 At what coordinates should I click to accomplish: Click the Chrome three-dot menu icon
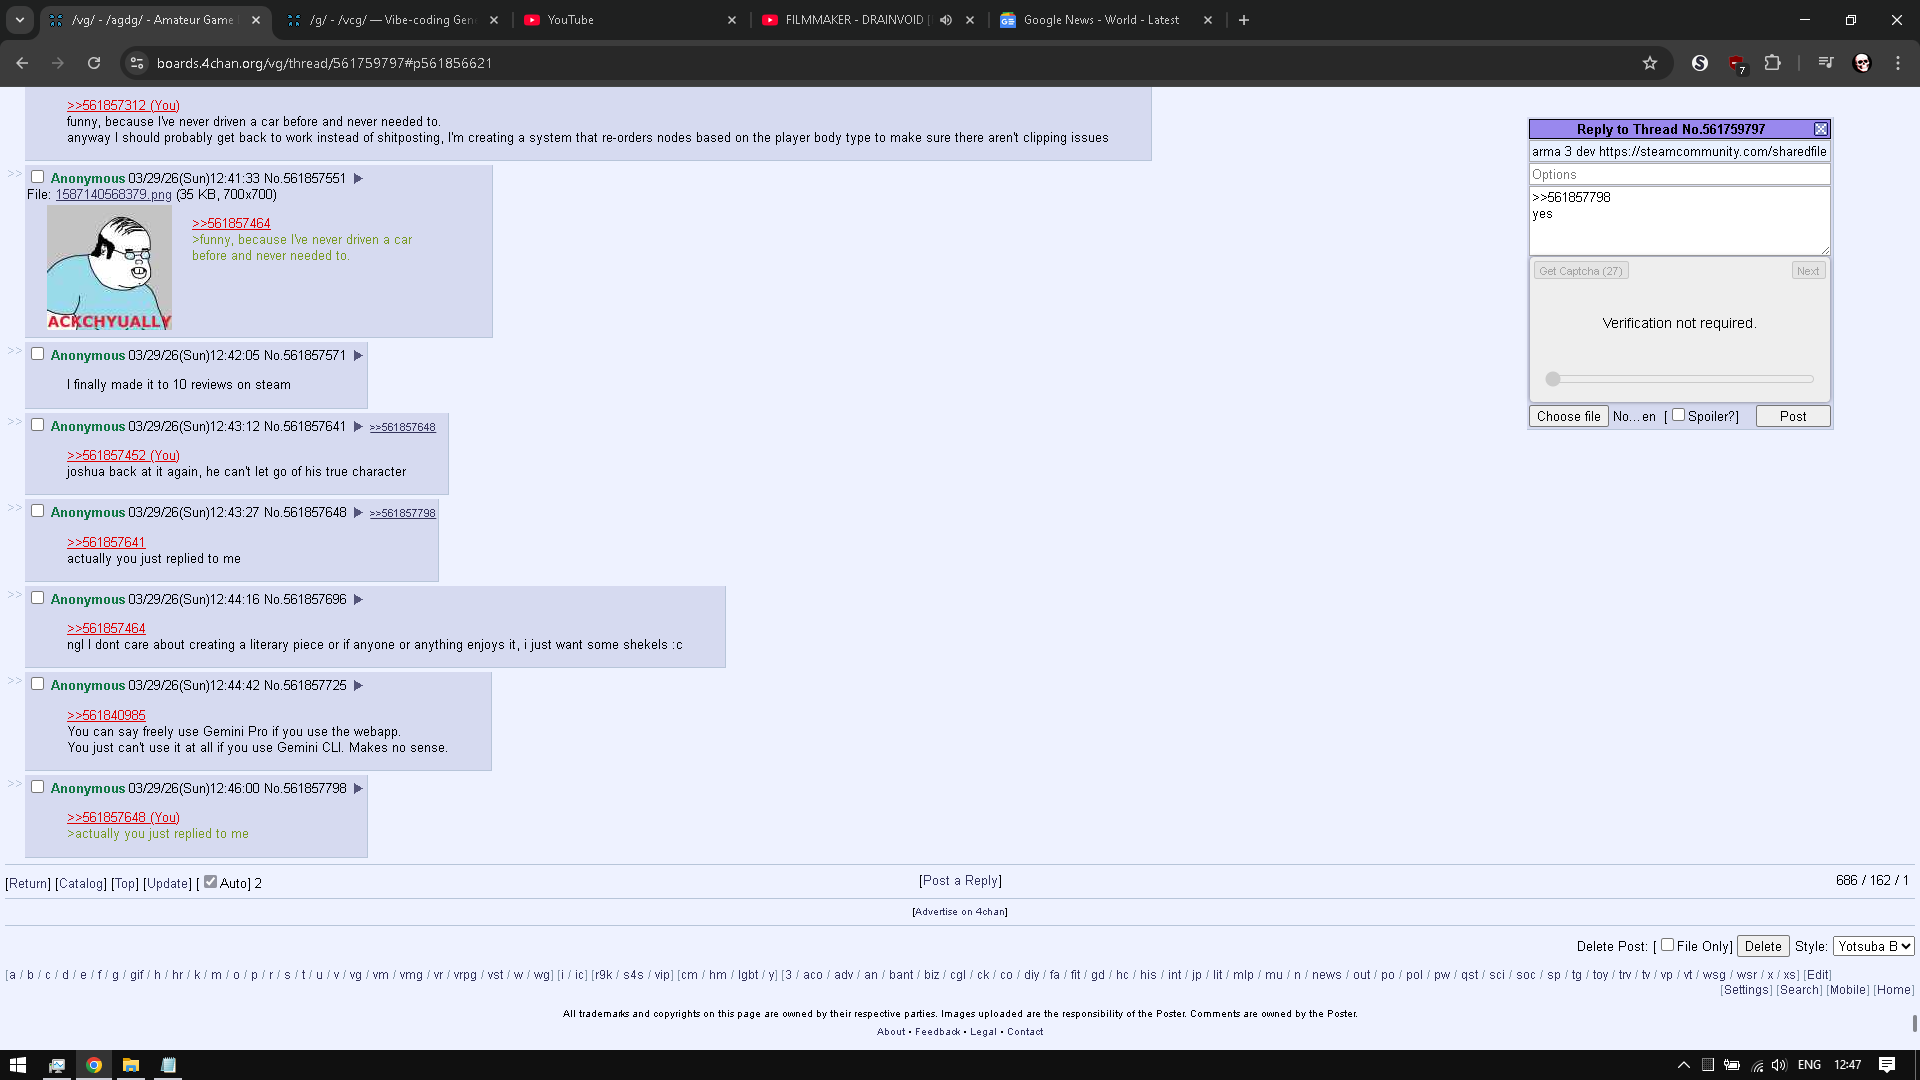1898,63
